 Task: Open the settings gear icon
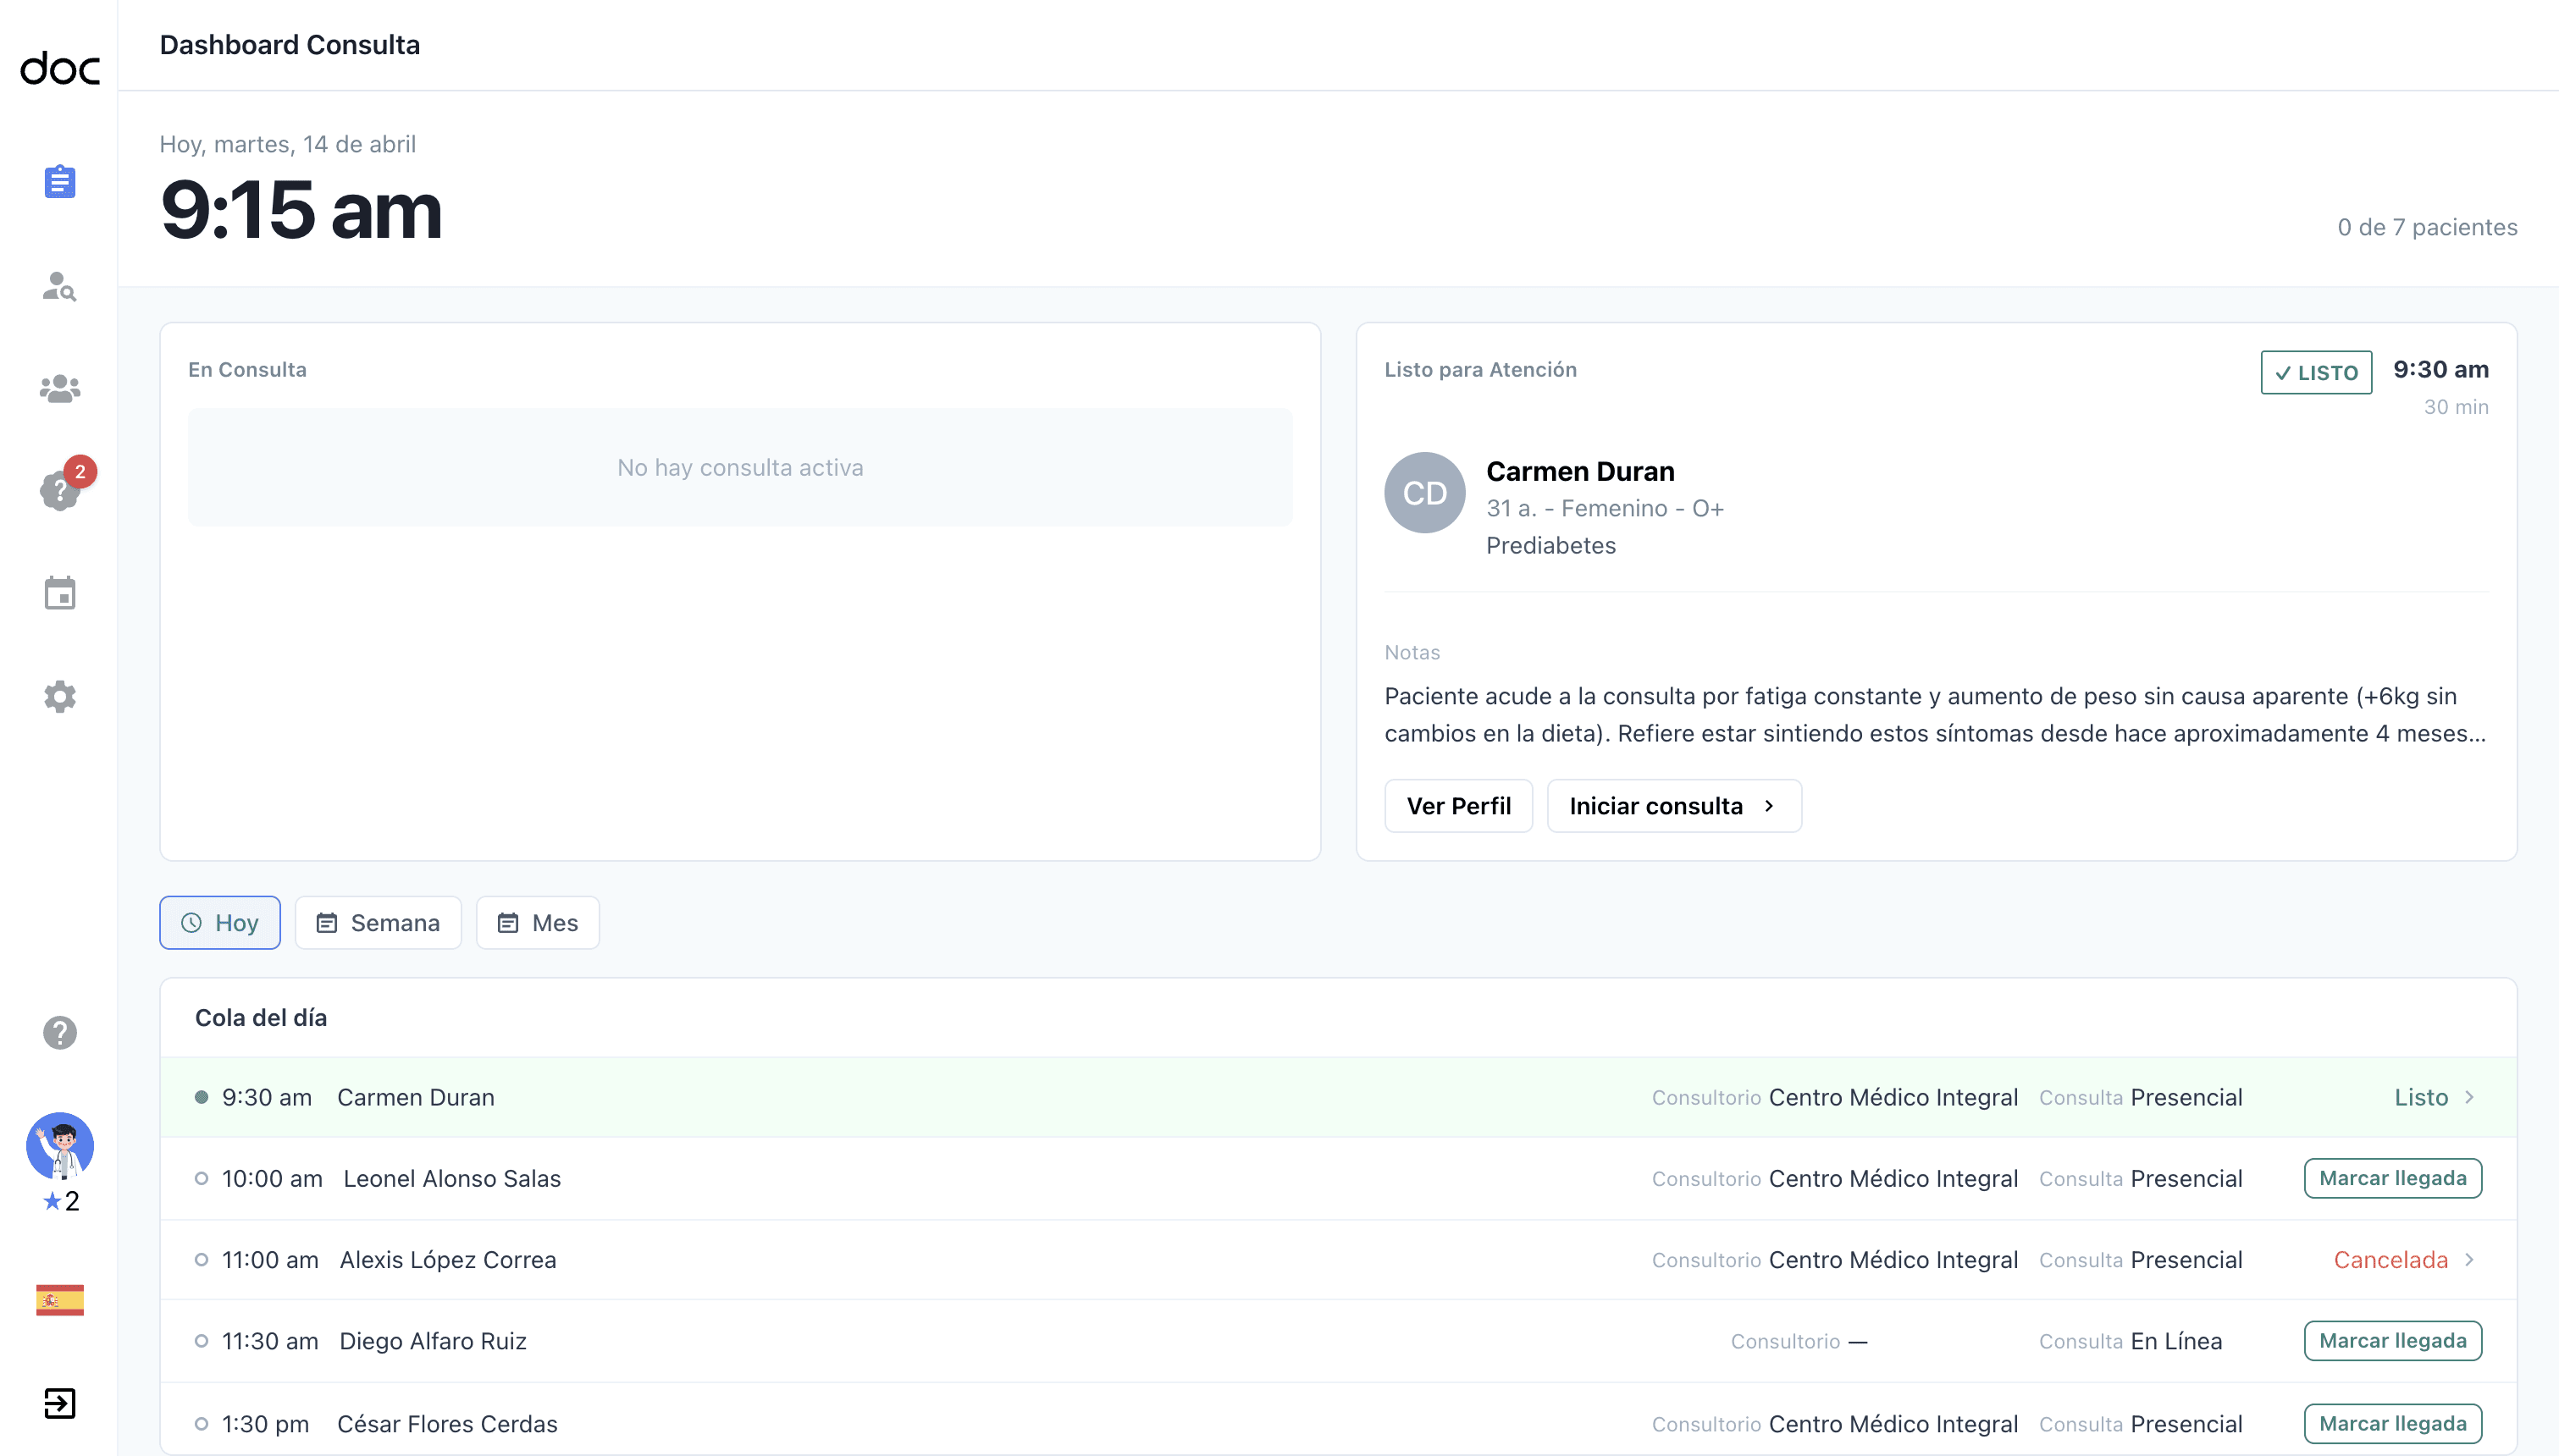(60, 696)
